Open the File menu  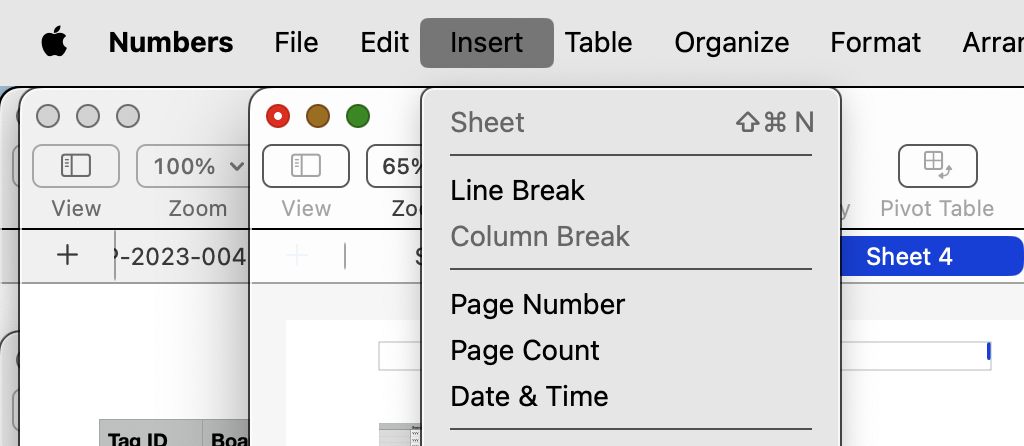(296, 43)
